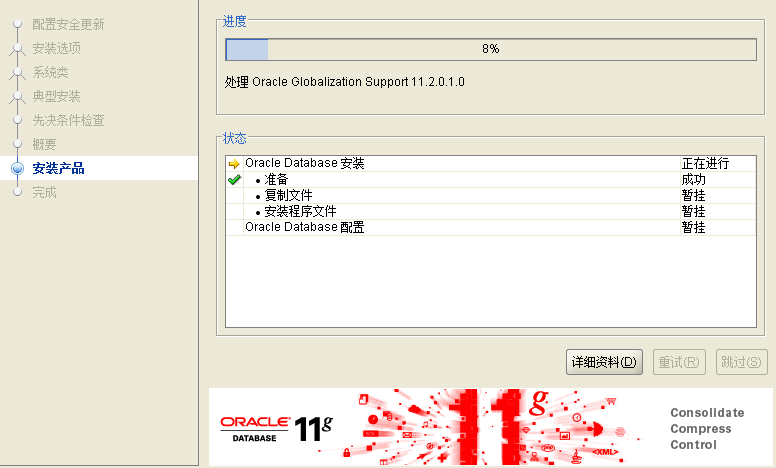Select the 典型安装 step

[56, 96]
